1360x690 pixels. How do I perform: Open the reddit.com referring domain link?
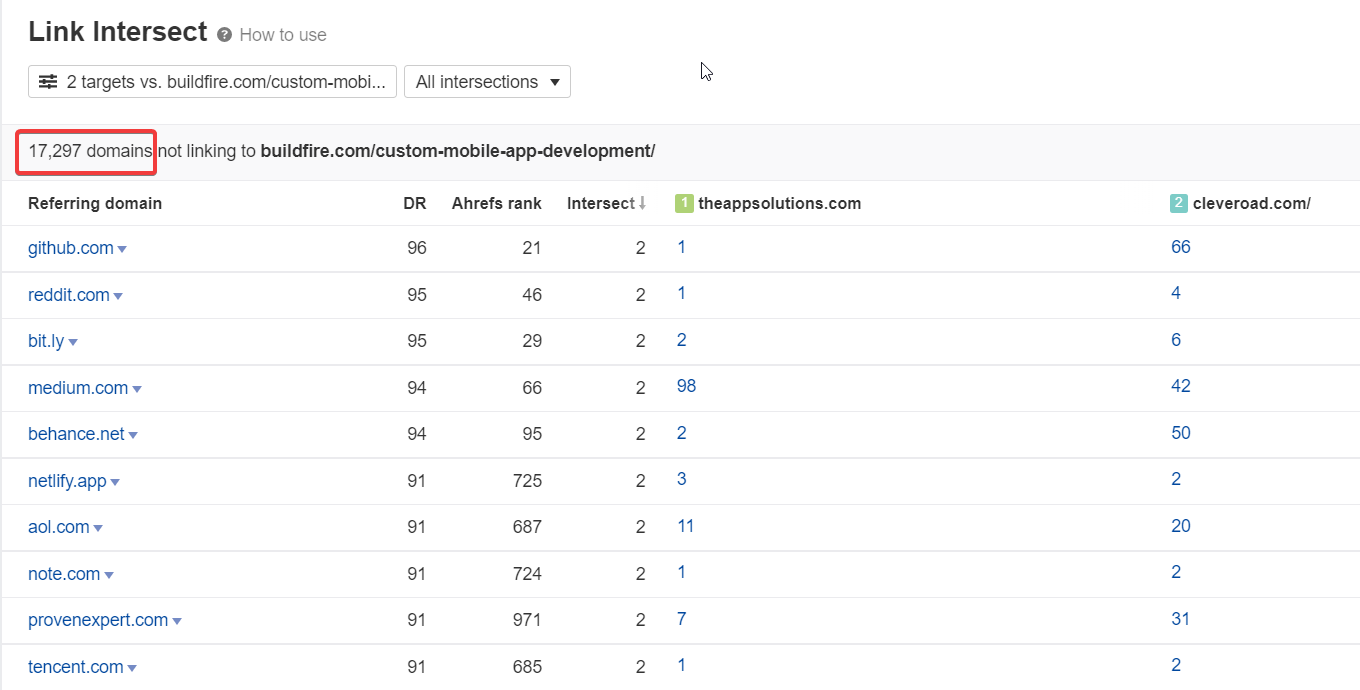click(69, 295)
